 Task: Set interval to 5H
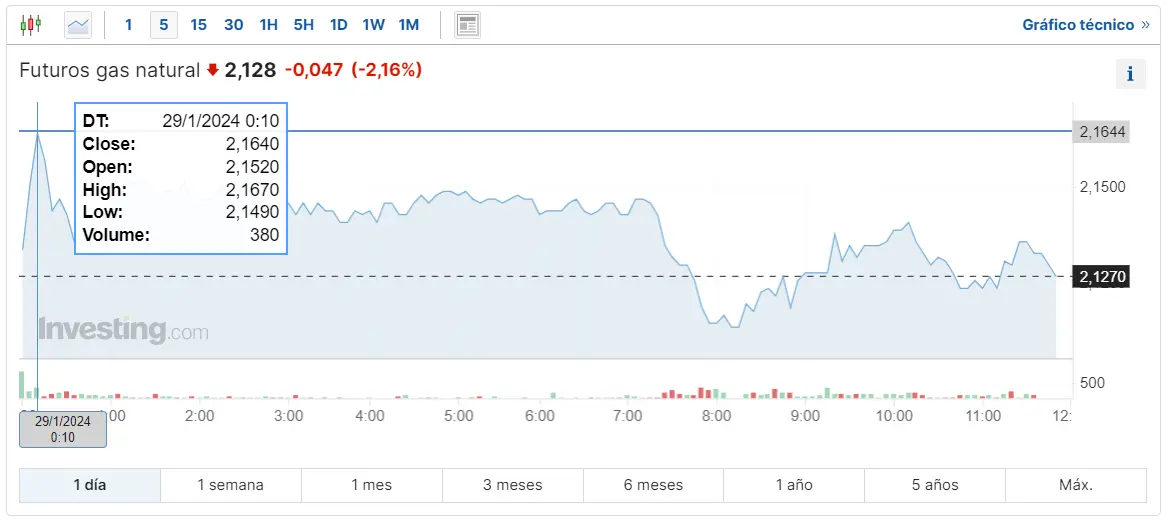[303, 24]
